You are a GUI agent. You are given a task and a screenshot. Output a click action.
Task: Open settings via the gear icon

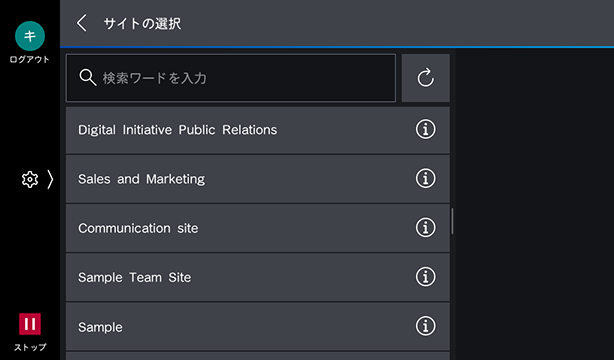click(30, 179)
